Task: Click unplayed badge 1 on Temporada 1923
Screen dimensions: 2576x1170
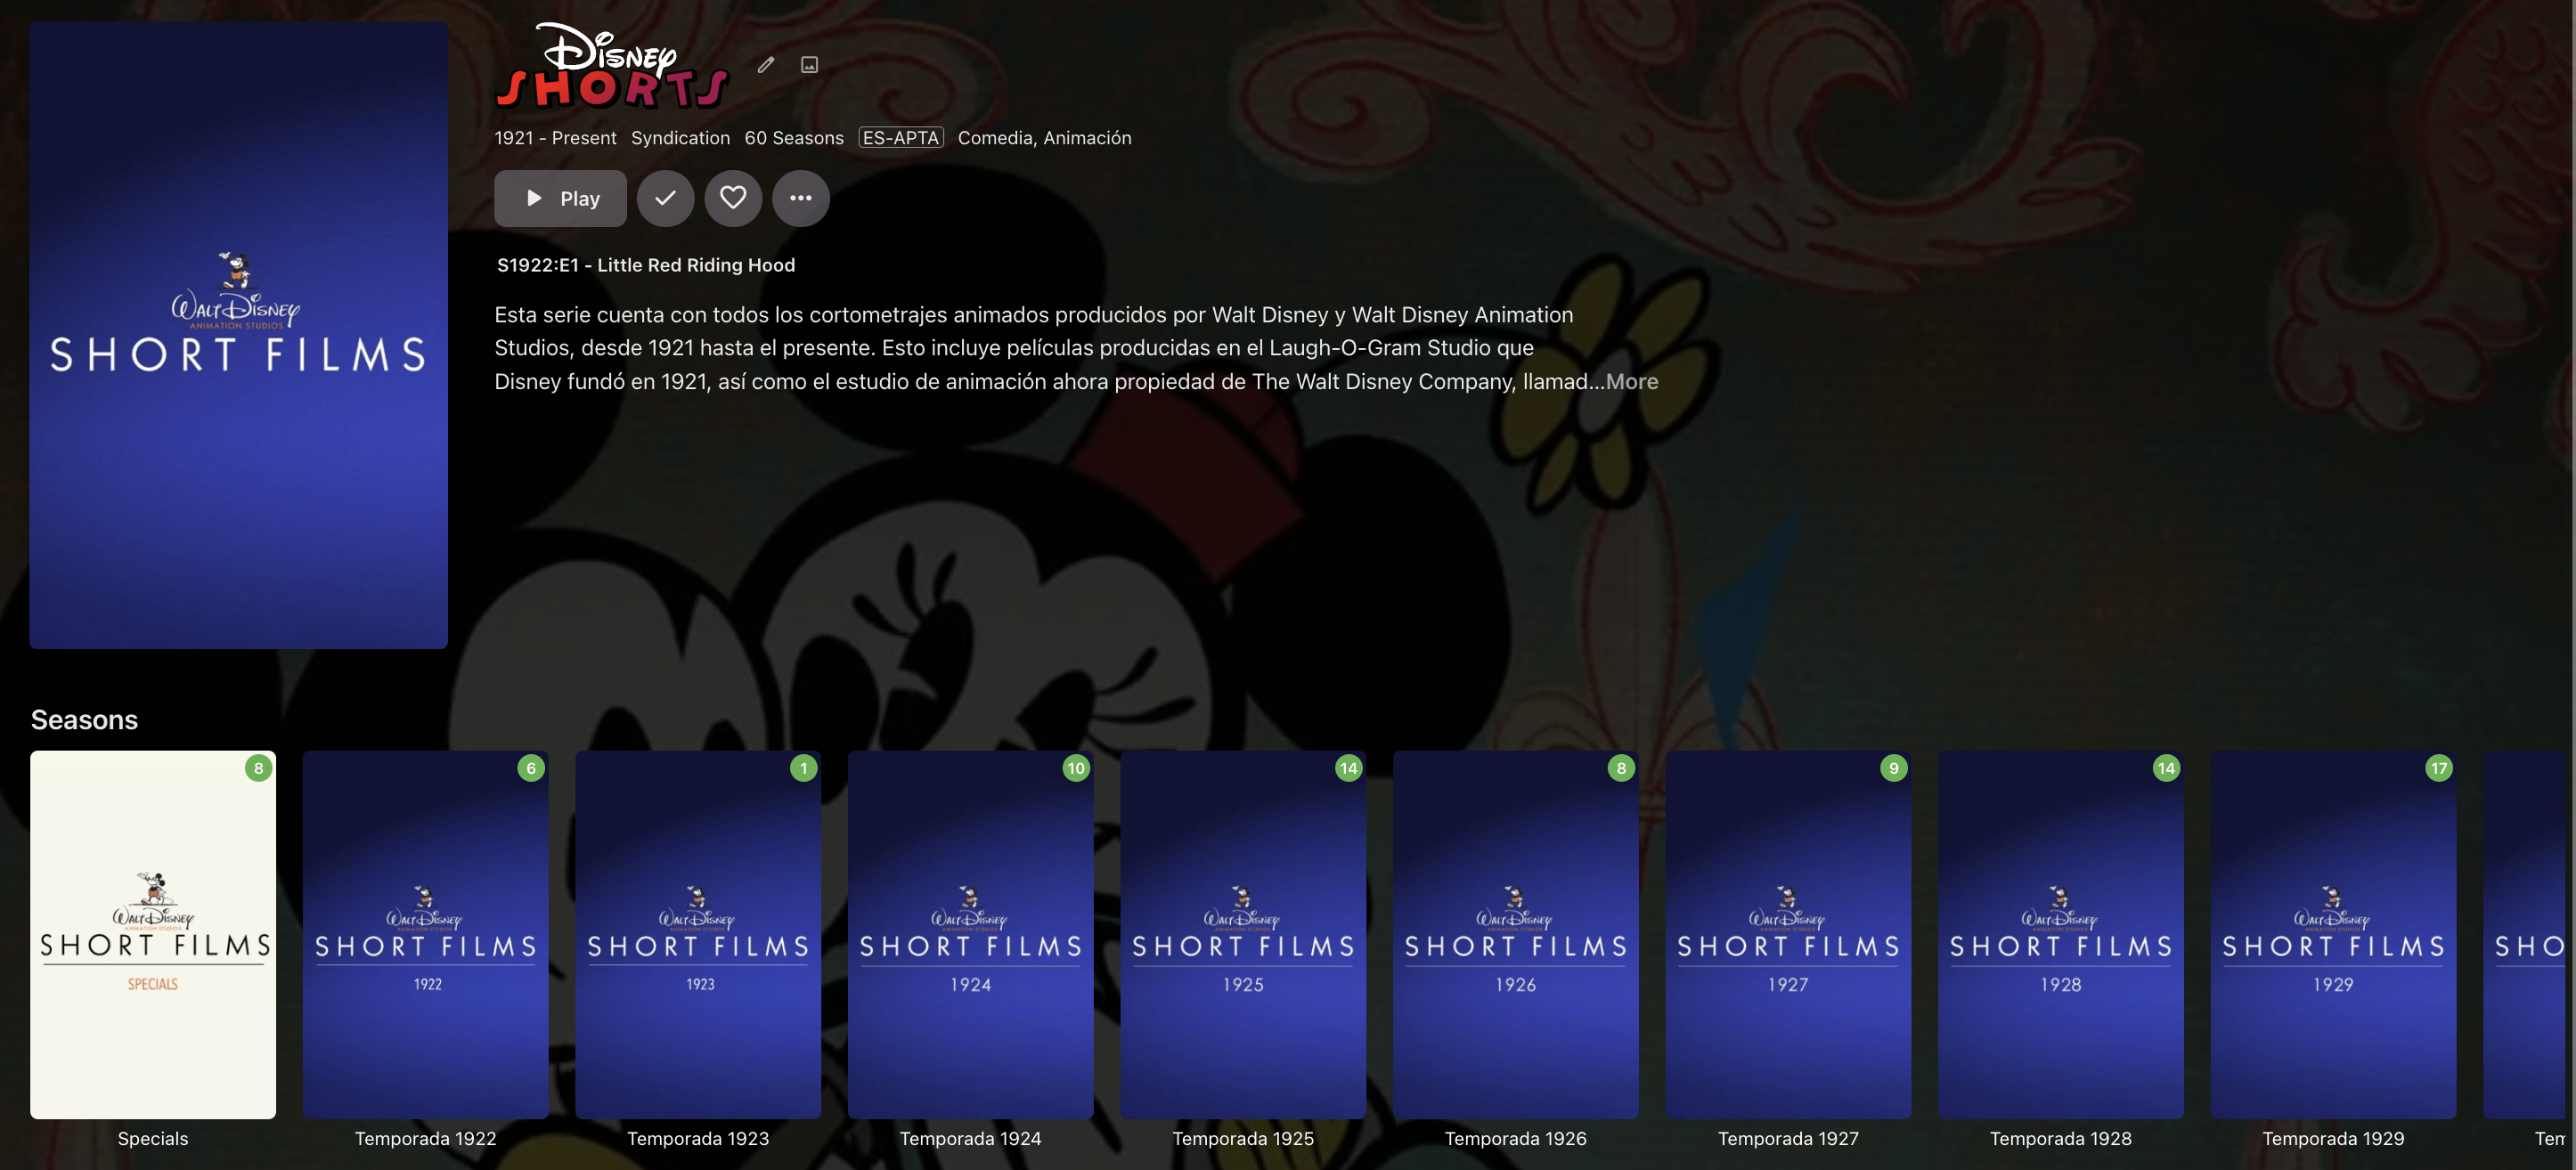Action: pos(803,768)
